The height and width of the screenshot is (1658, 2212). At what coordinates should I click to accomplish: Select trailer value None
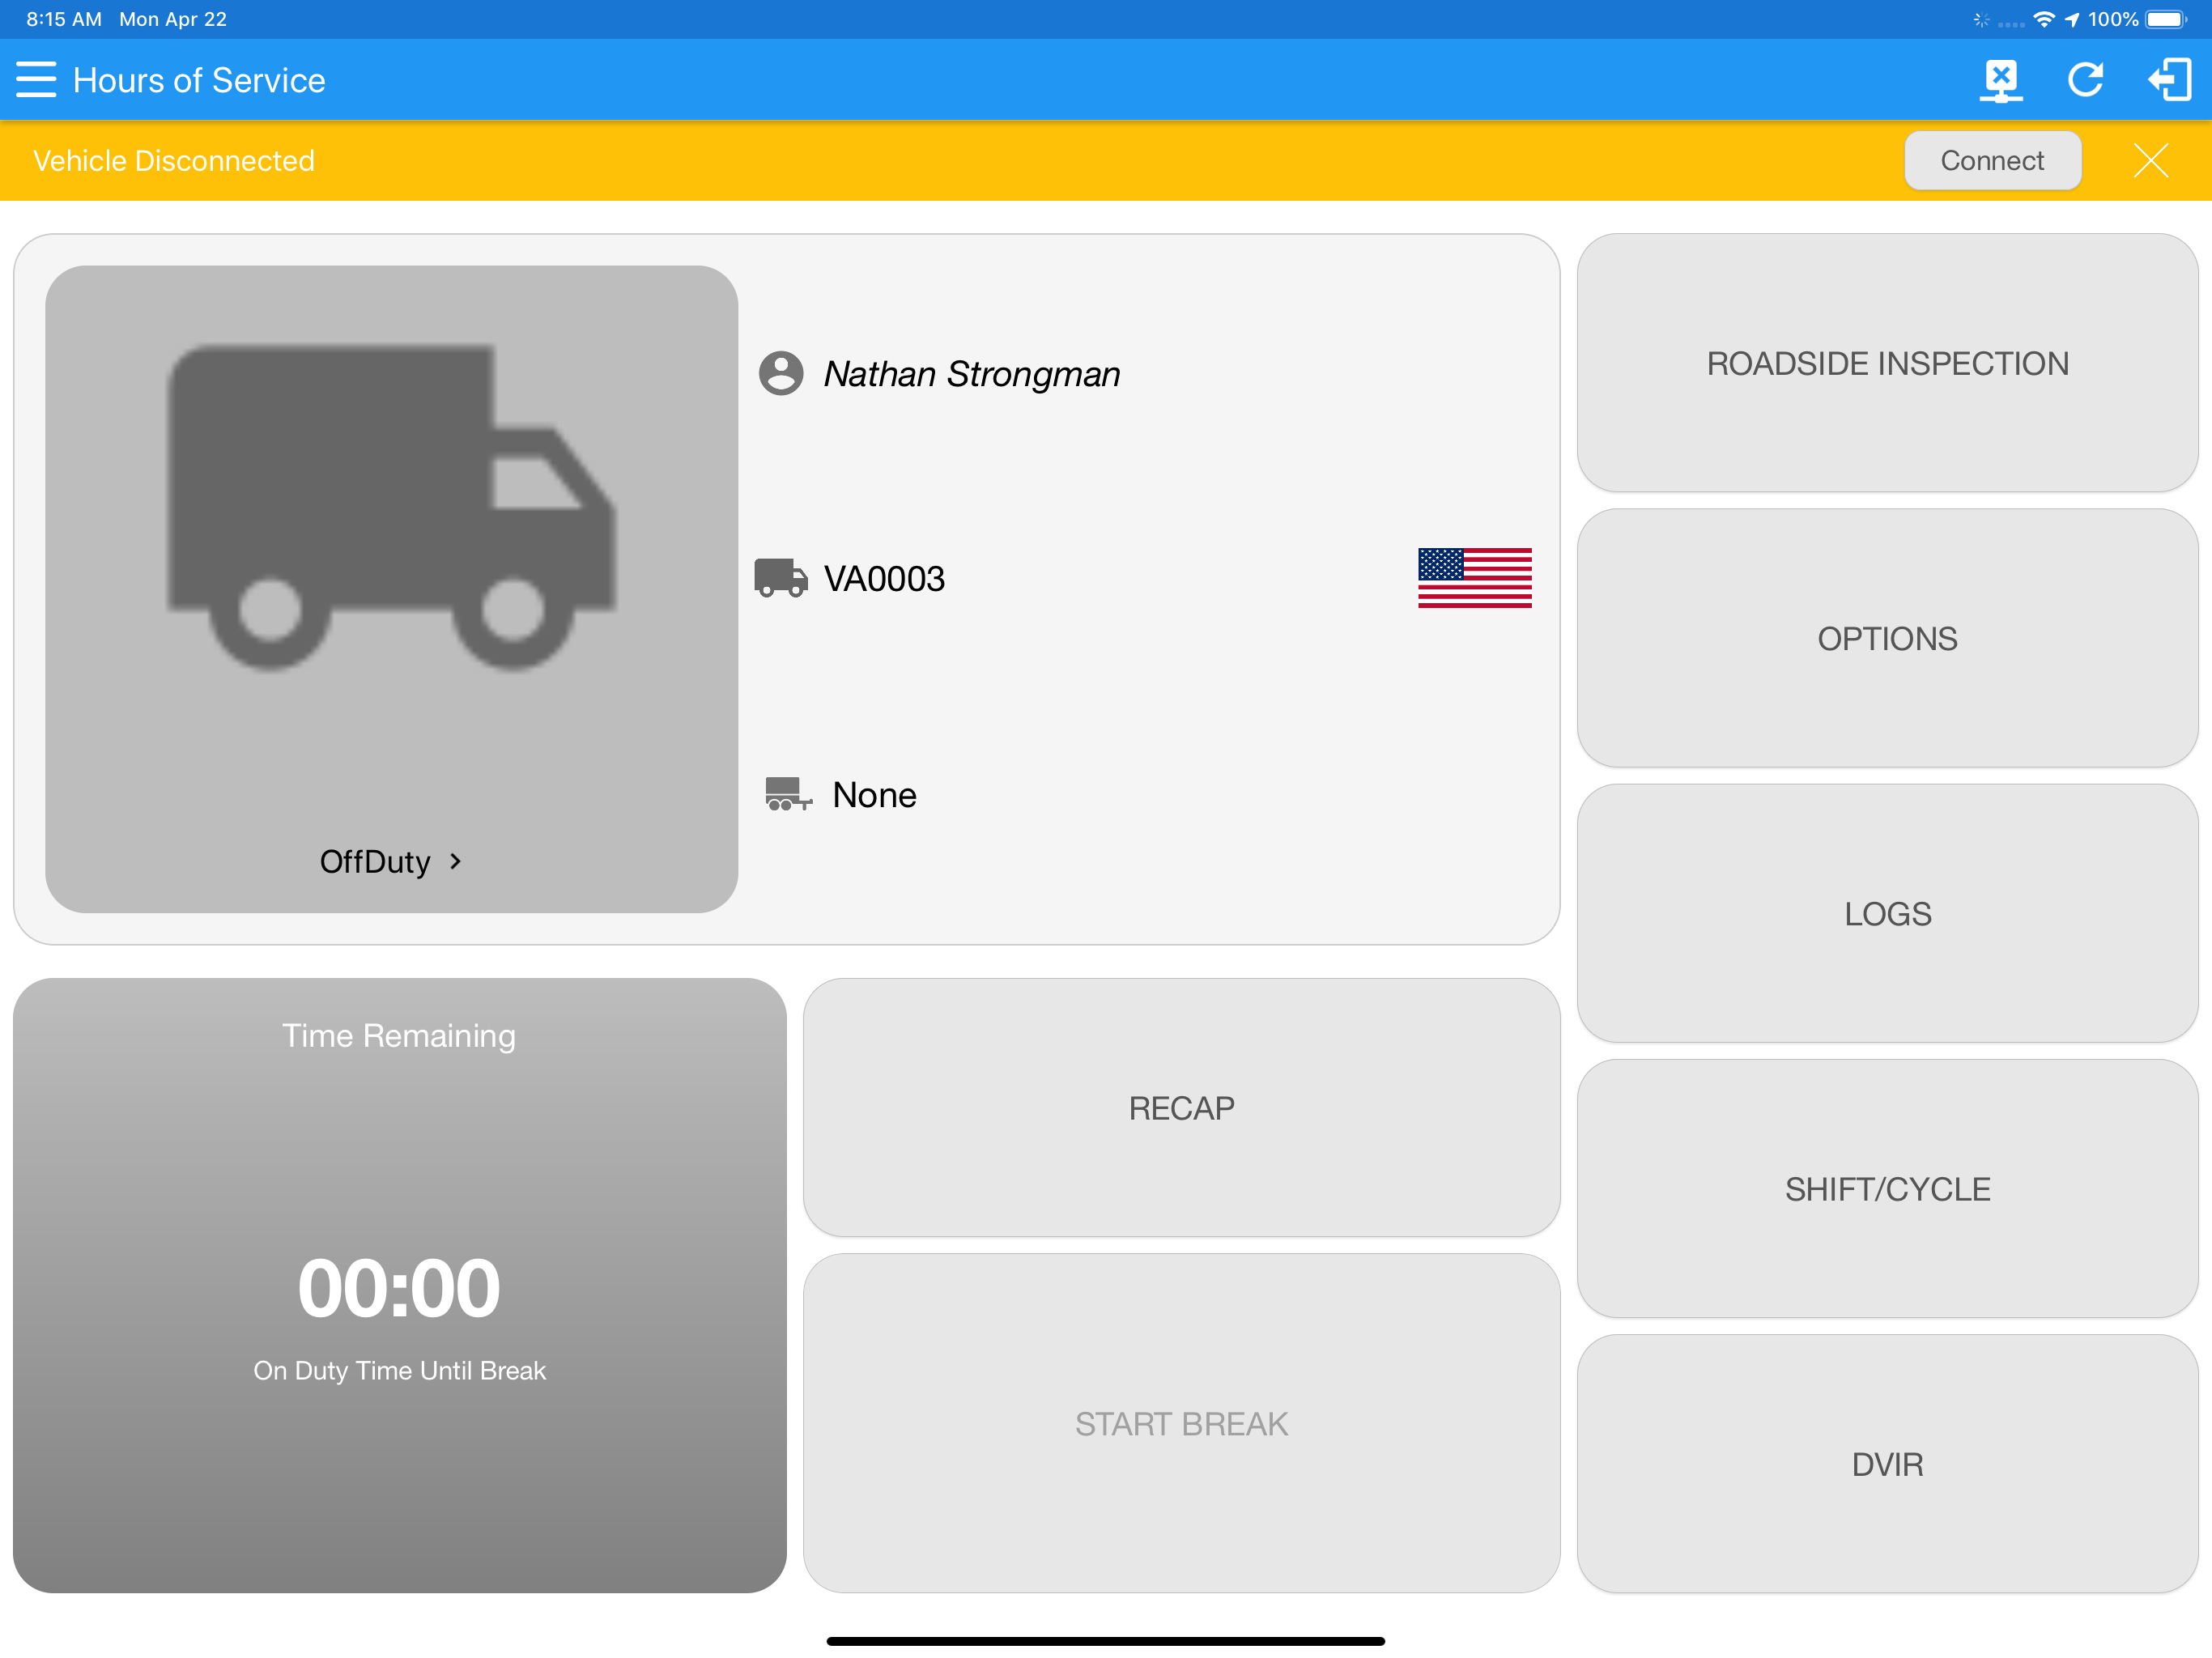[x=874, y=795]
